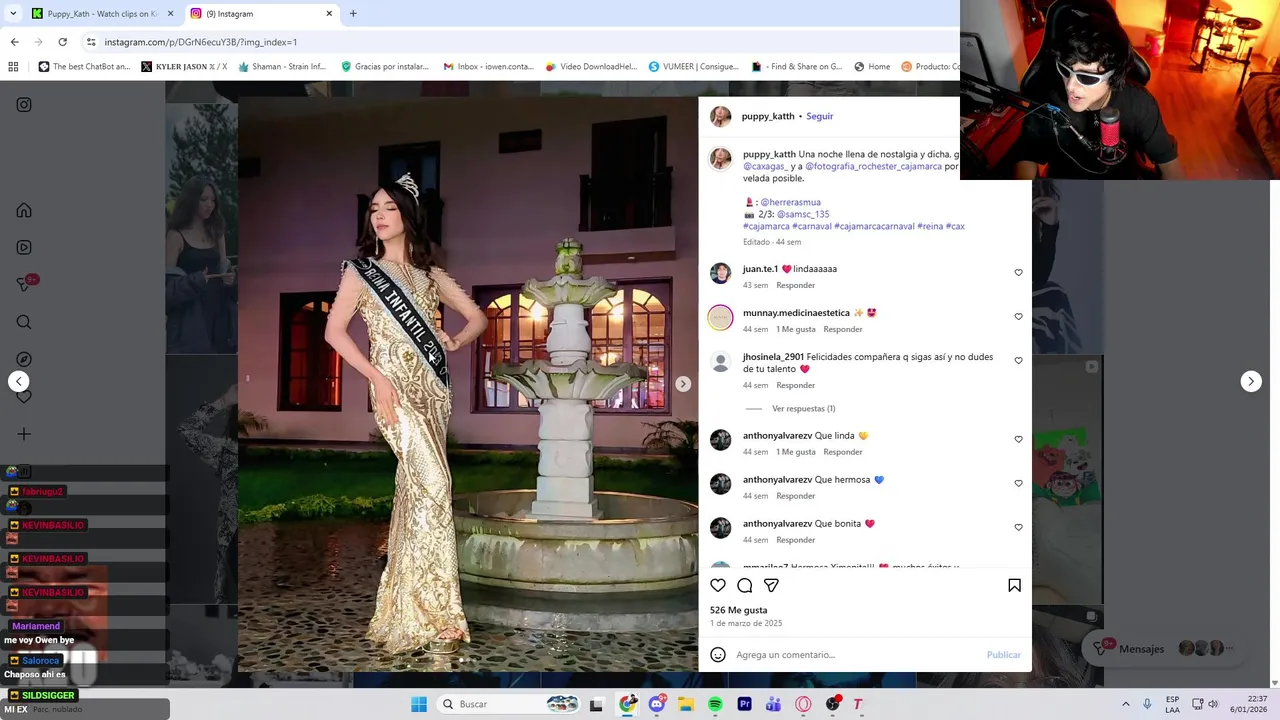Open Reels from the Instagram sidebar
1280x720 pixels.
tap(24, 248)
